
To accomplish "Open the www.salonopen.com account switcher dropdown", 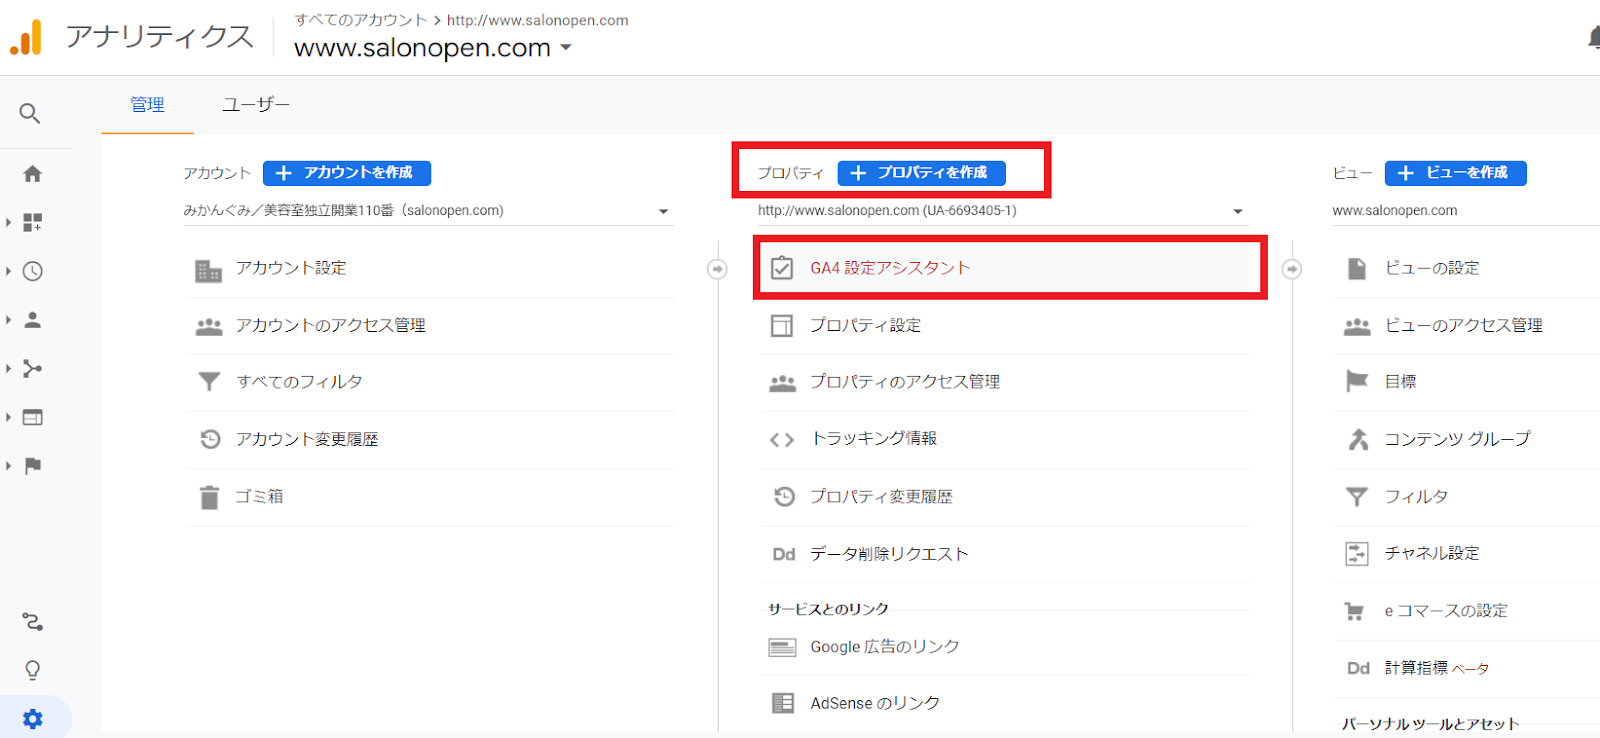I will tap(432, 47).
